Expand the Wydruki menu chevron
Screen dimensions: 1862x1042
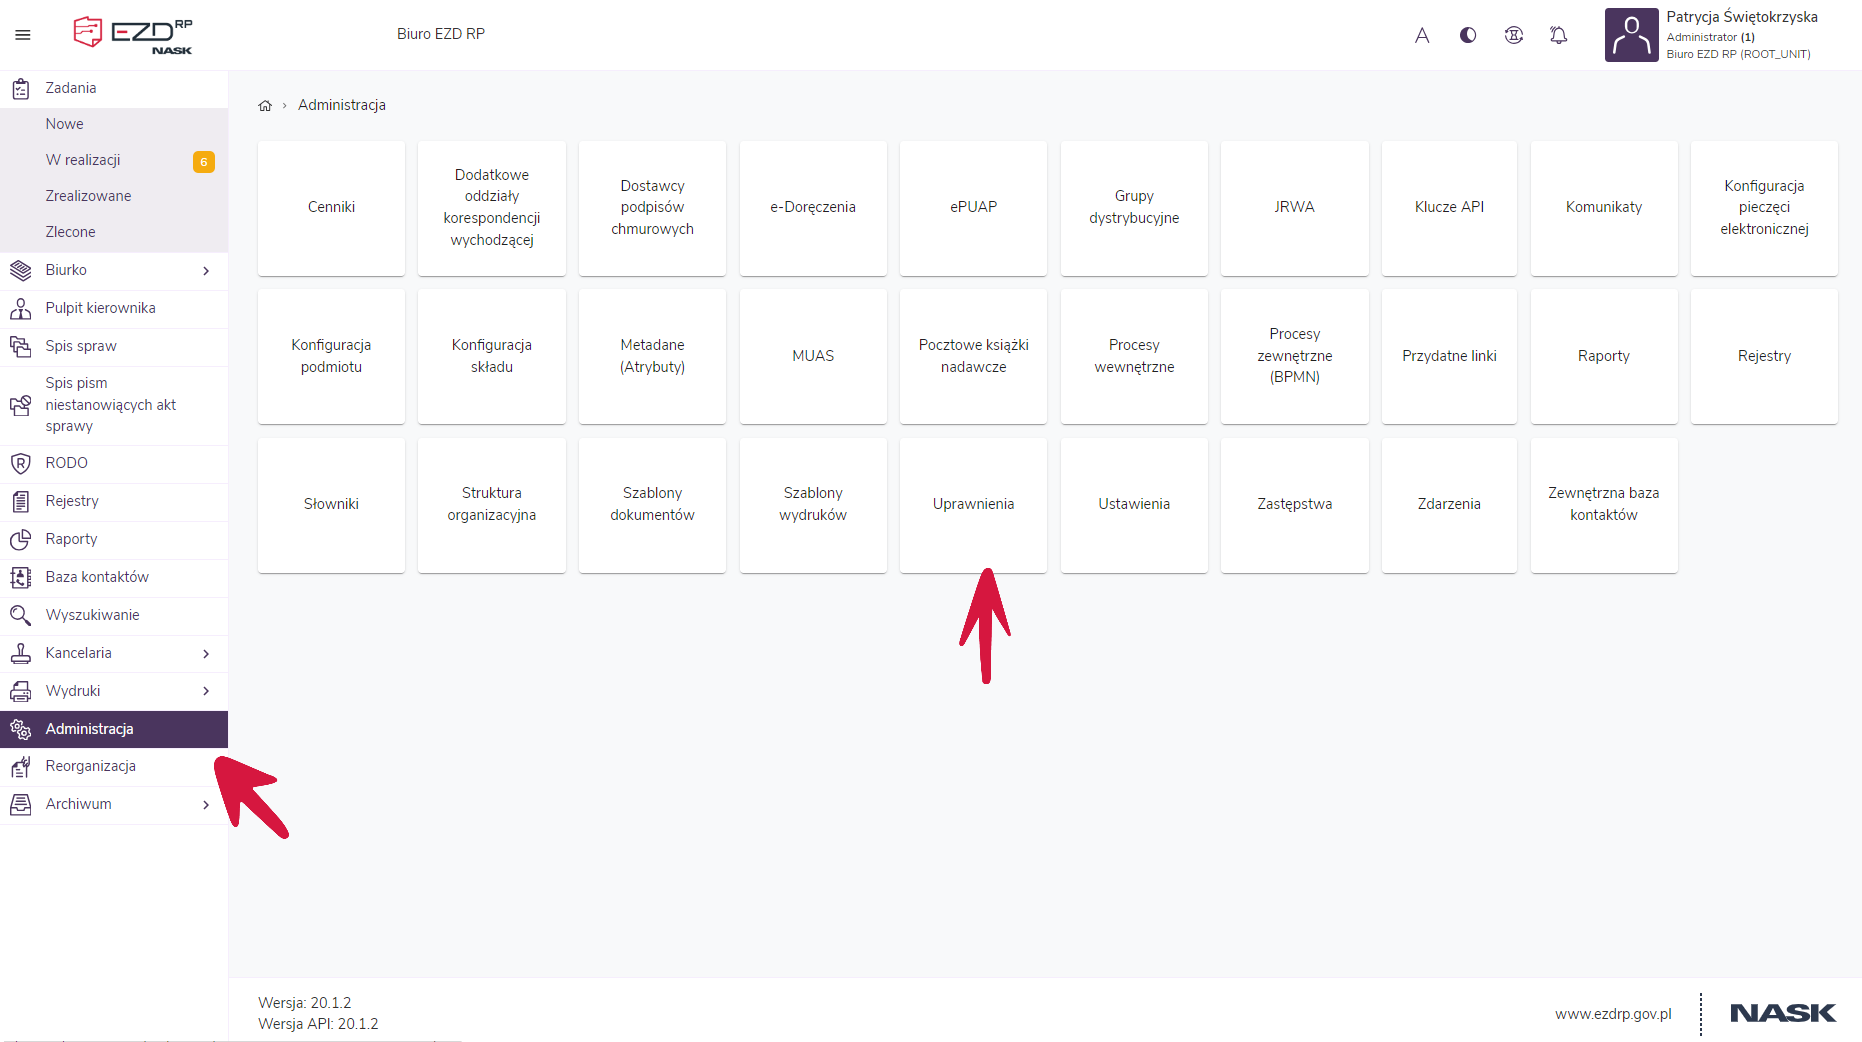click(206, 691)
